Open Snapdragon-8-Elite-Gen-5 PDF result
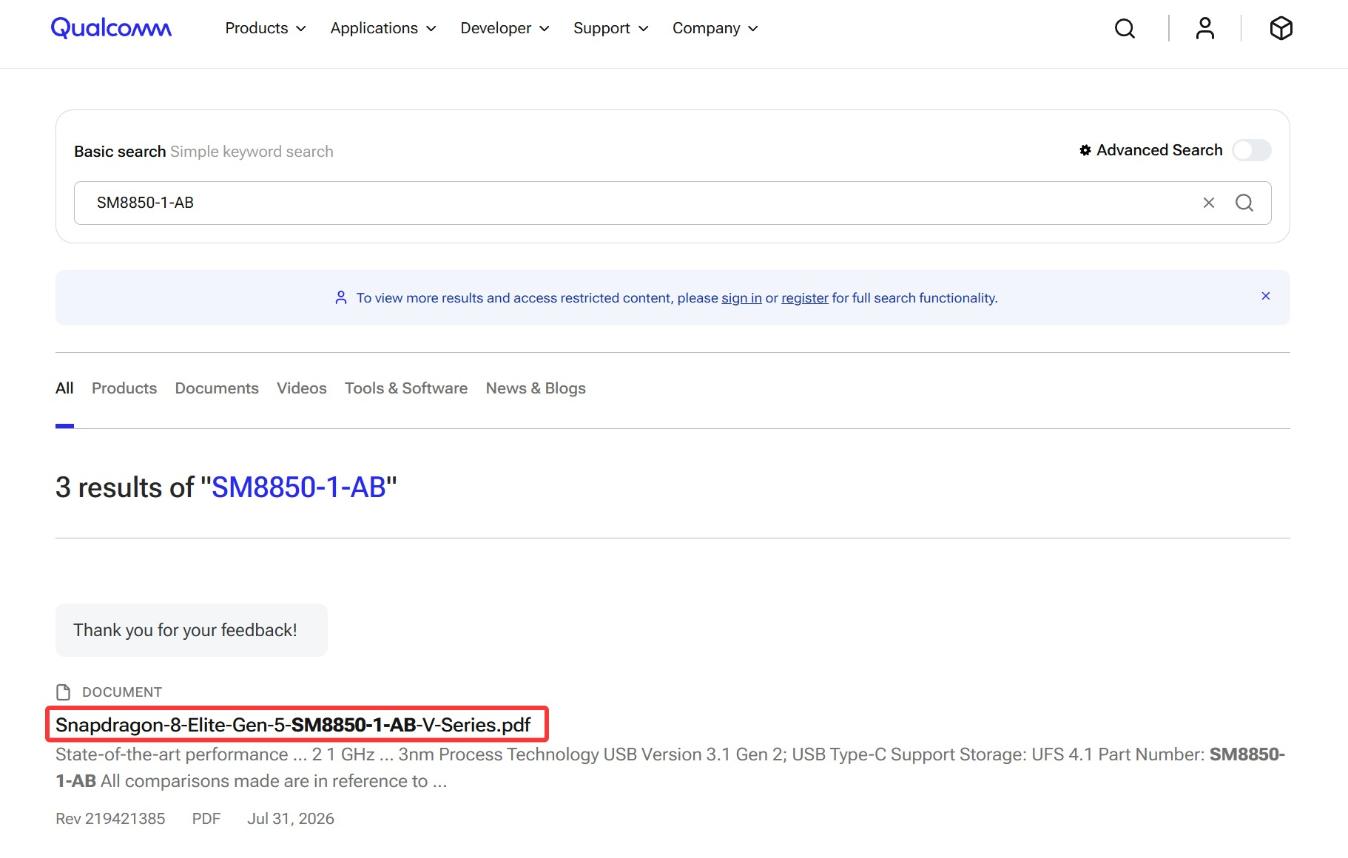Screen dimensions: 1348x858 [x=293, y=725]
